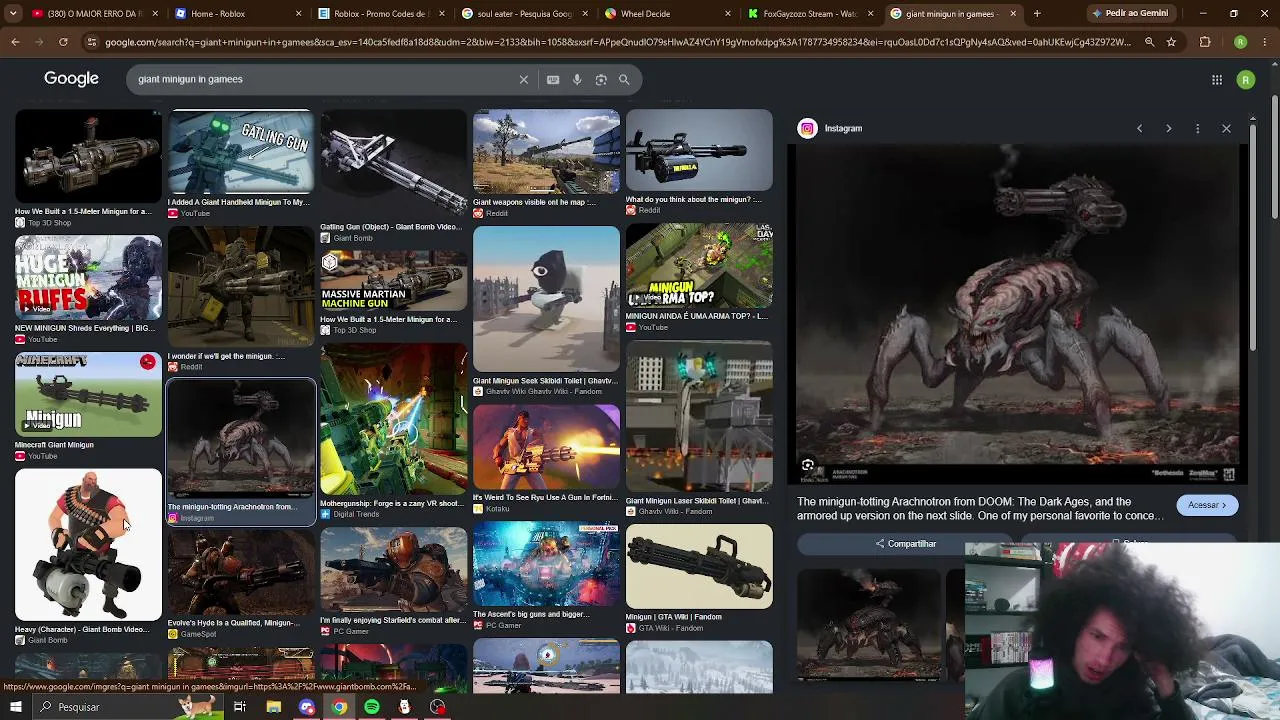Open the Ryu Use A Gun Kotaku result
Image resolution: width=1280 pixels, height=720 pixels.
[546, 447]
